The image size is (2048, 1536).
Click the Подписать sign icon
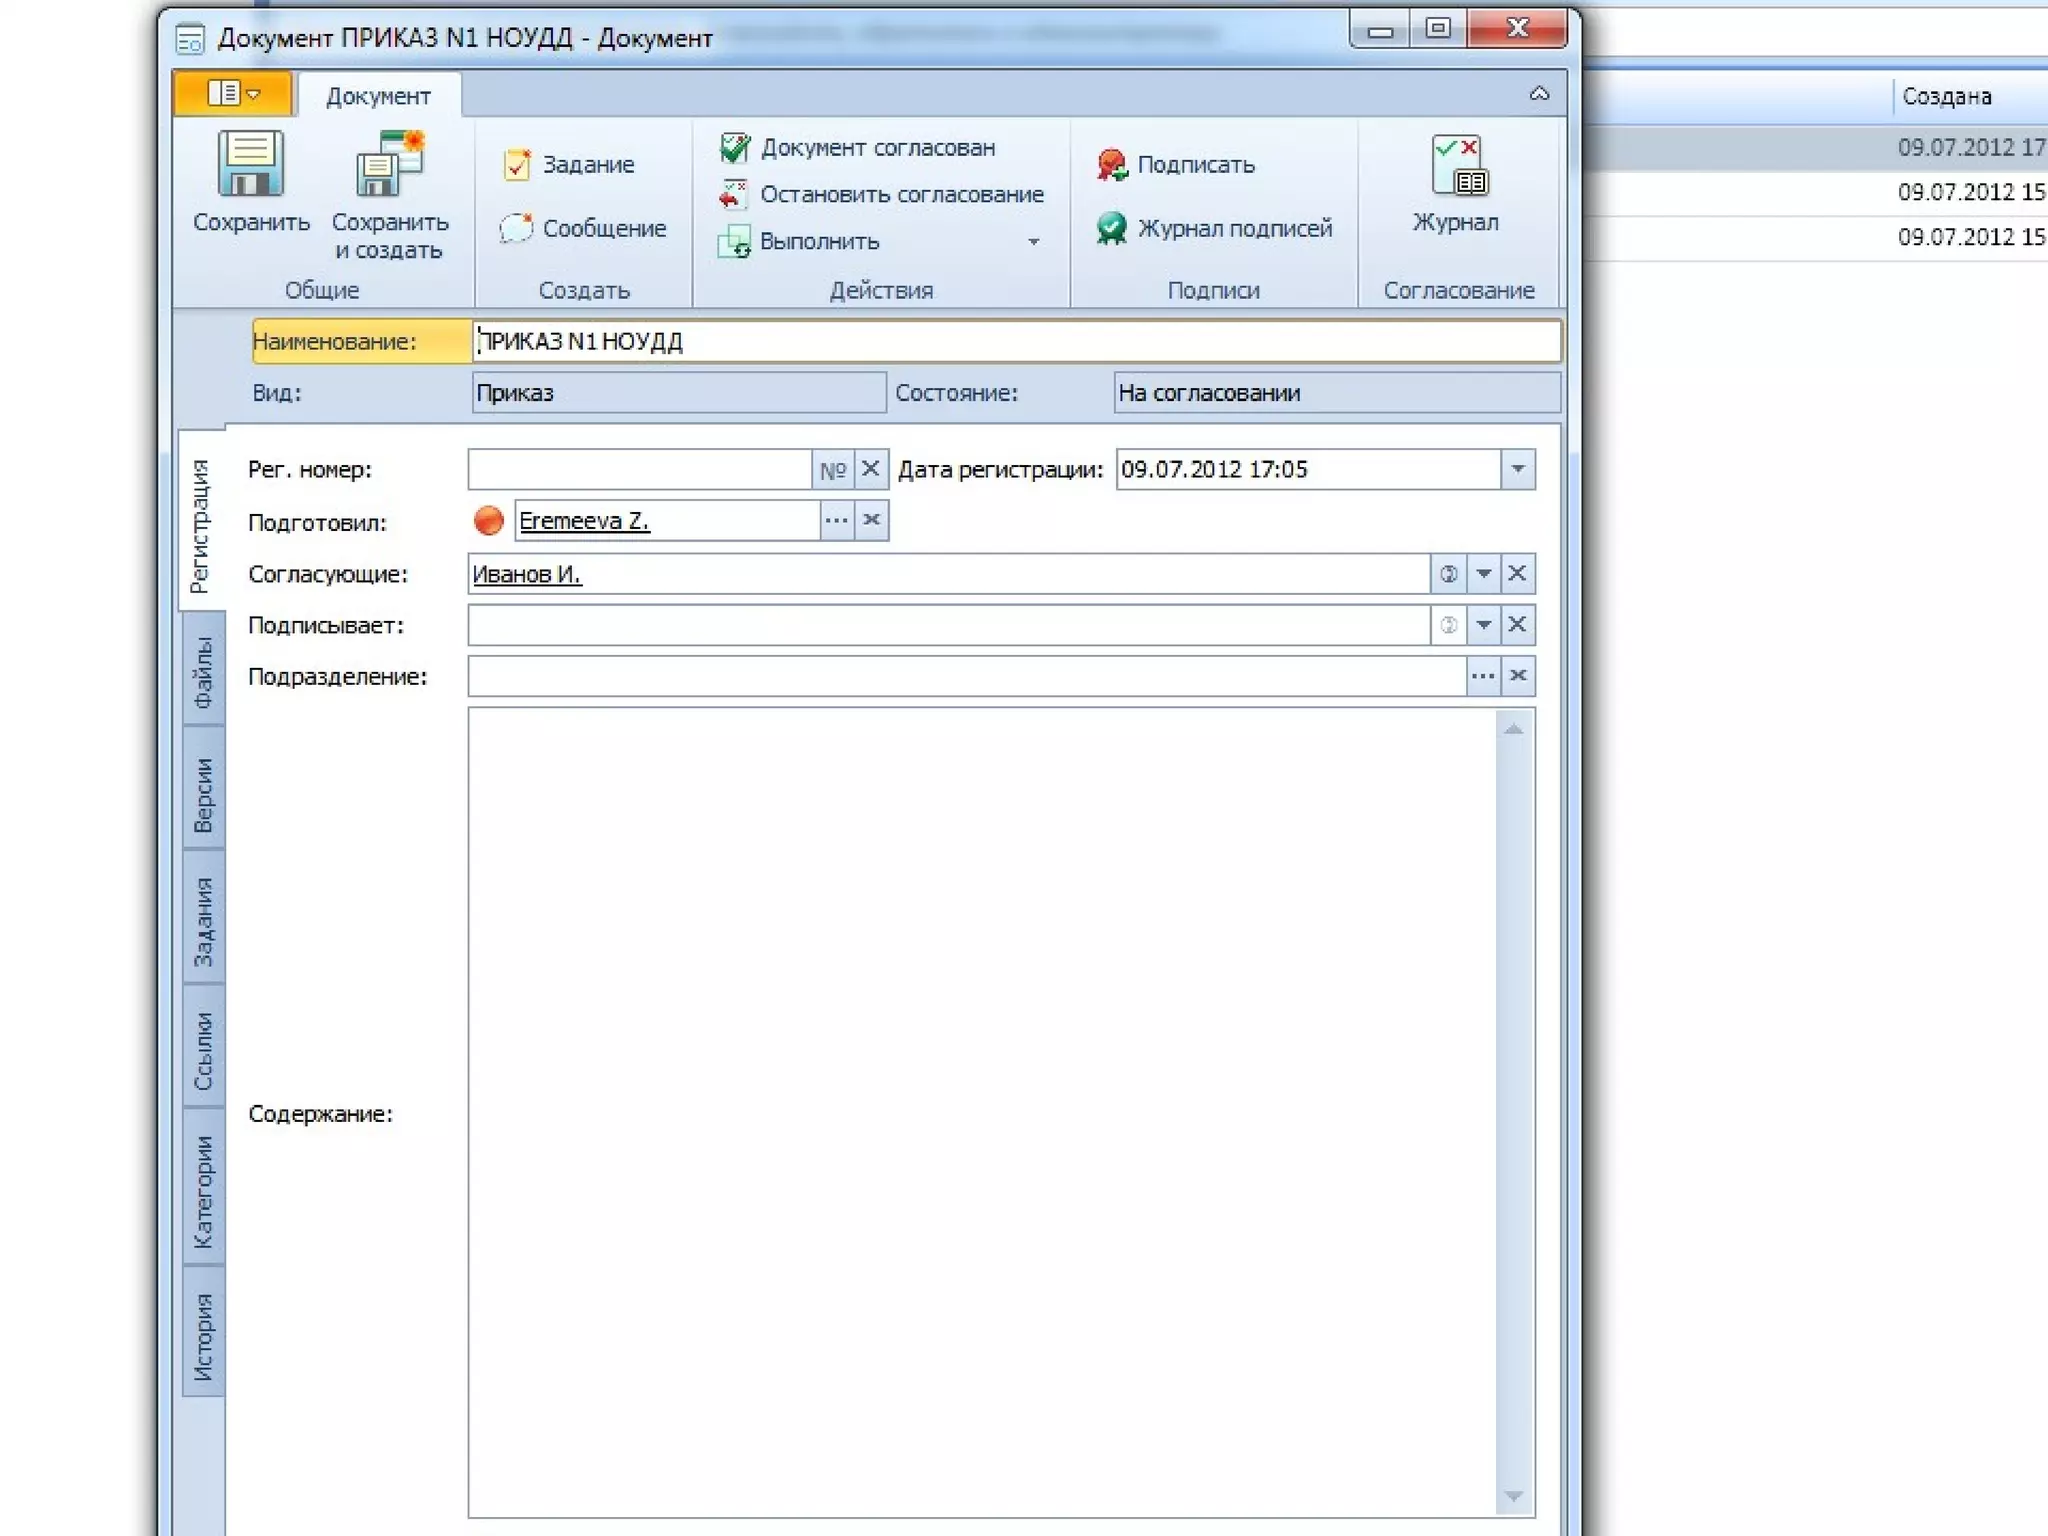(1112, 165)
